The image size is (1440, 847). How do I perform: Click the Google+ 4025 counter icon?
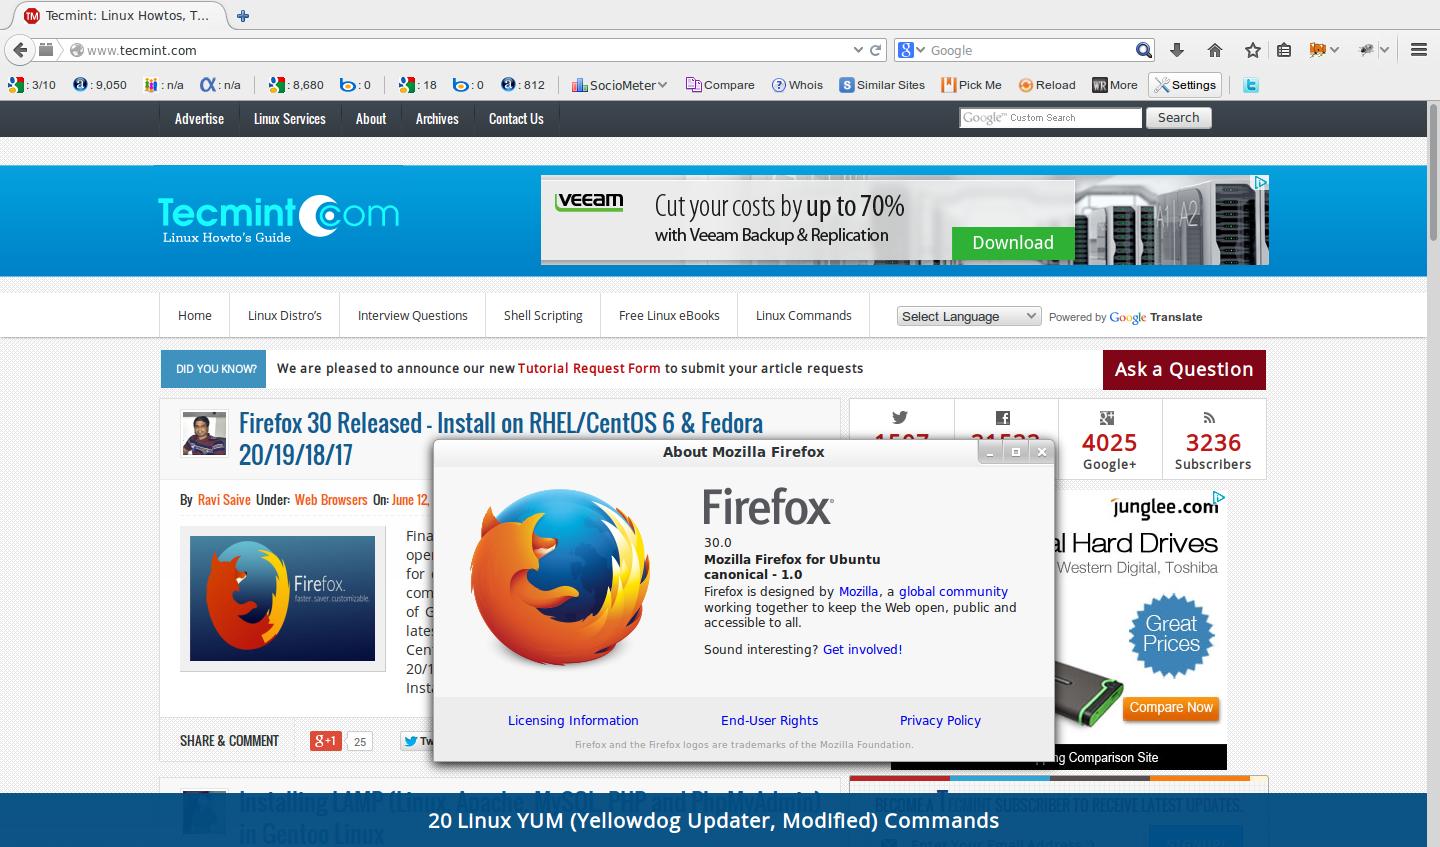coord(1107,418)
